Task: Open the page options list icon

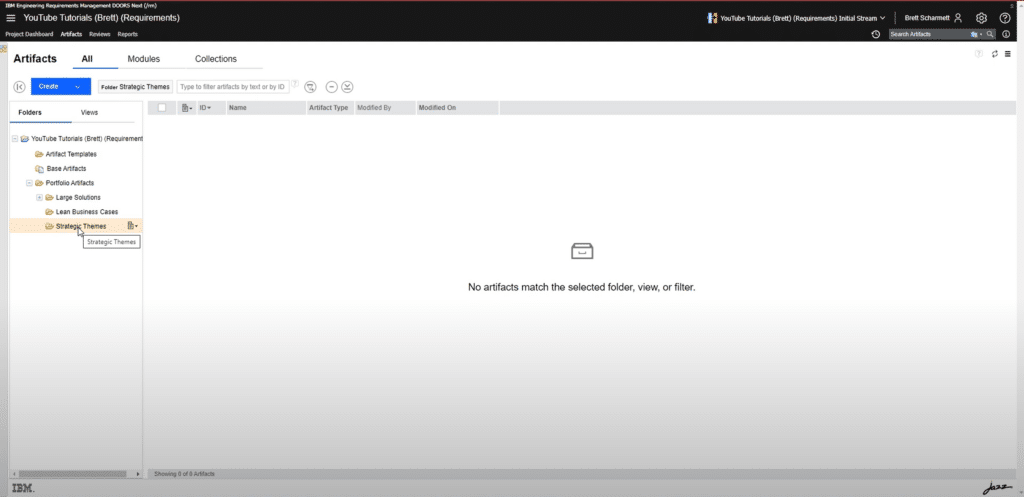Action: click(1008, 54)
